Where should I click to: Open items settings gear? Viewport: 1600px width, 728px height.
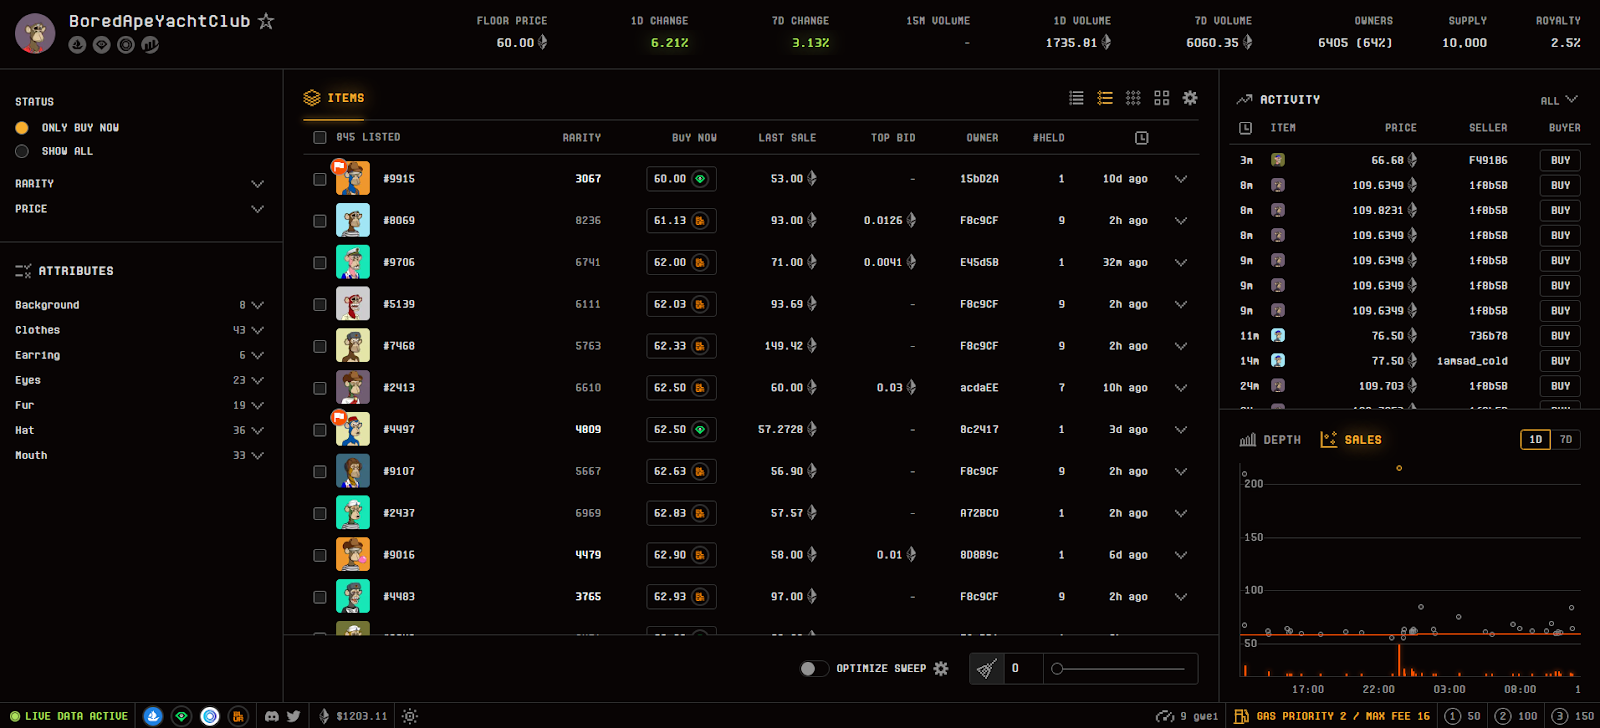tap(1190, 98)
